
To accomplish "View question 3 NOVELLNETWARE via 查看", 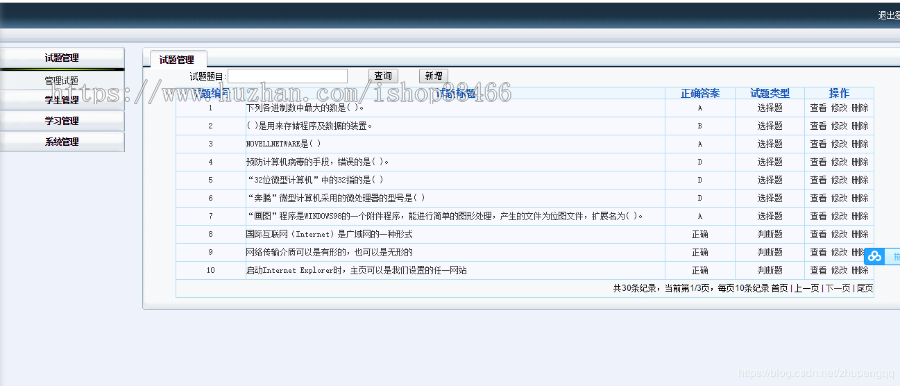I will click(x=818, y=144).
